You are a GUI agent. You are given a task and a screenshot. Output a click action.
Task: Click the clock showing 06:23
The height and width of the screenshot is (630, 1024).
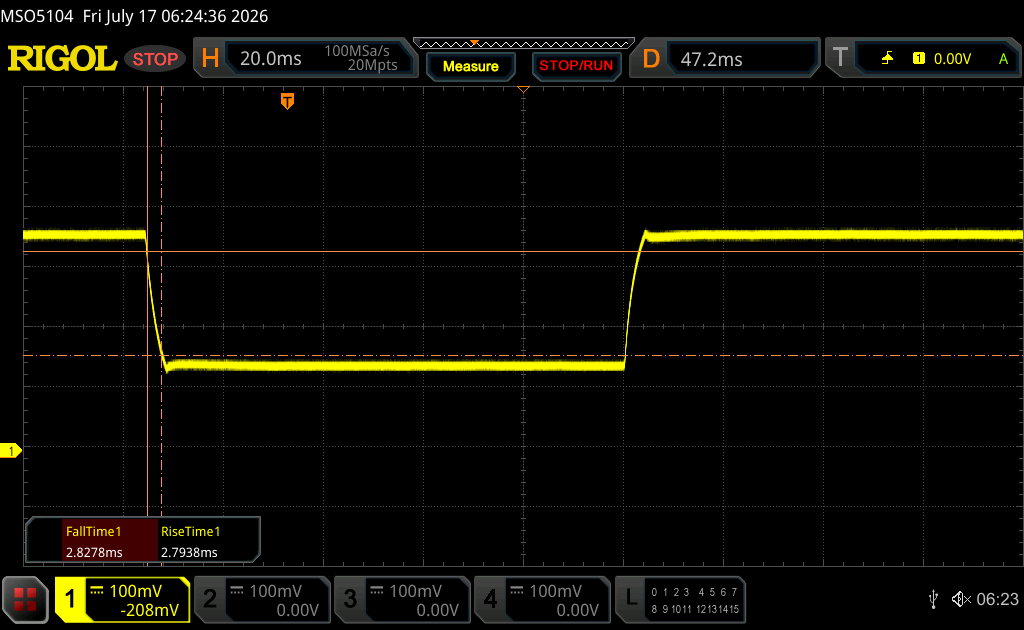(x=997, y=599)
